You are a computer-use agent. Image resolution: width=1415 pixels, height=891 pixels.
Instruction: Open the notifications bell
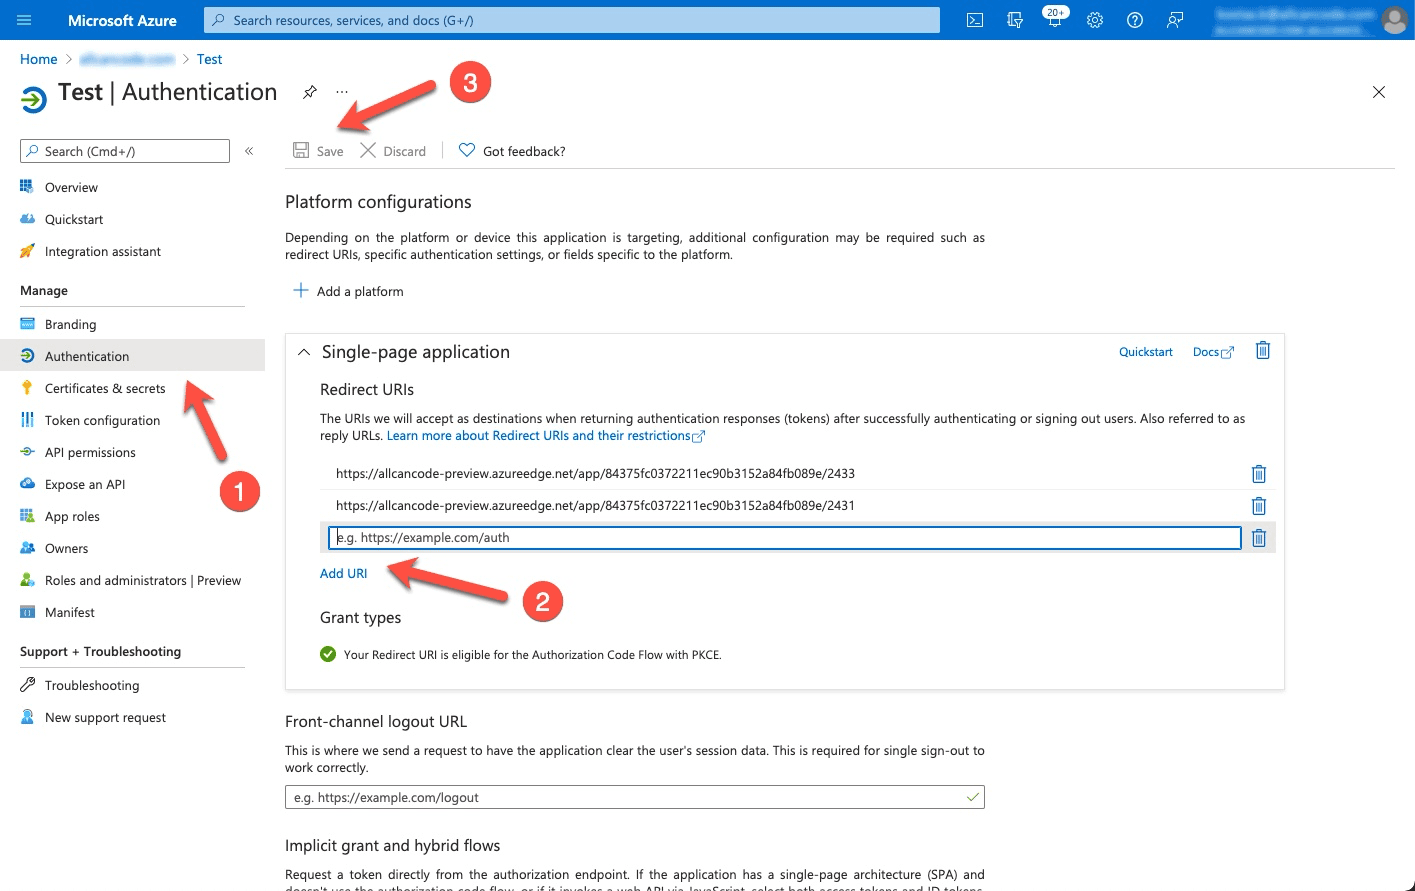(x=1054, y=20)
